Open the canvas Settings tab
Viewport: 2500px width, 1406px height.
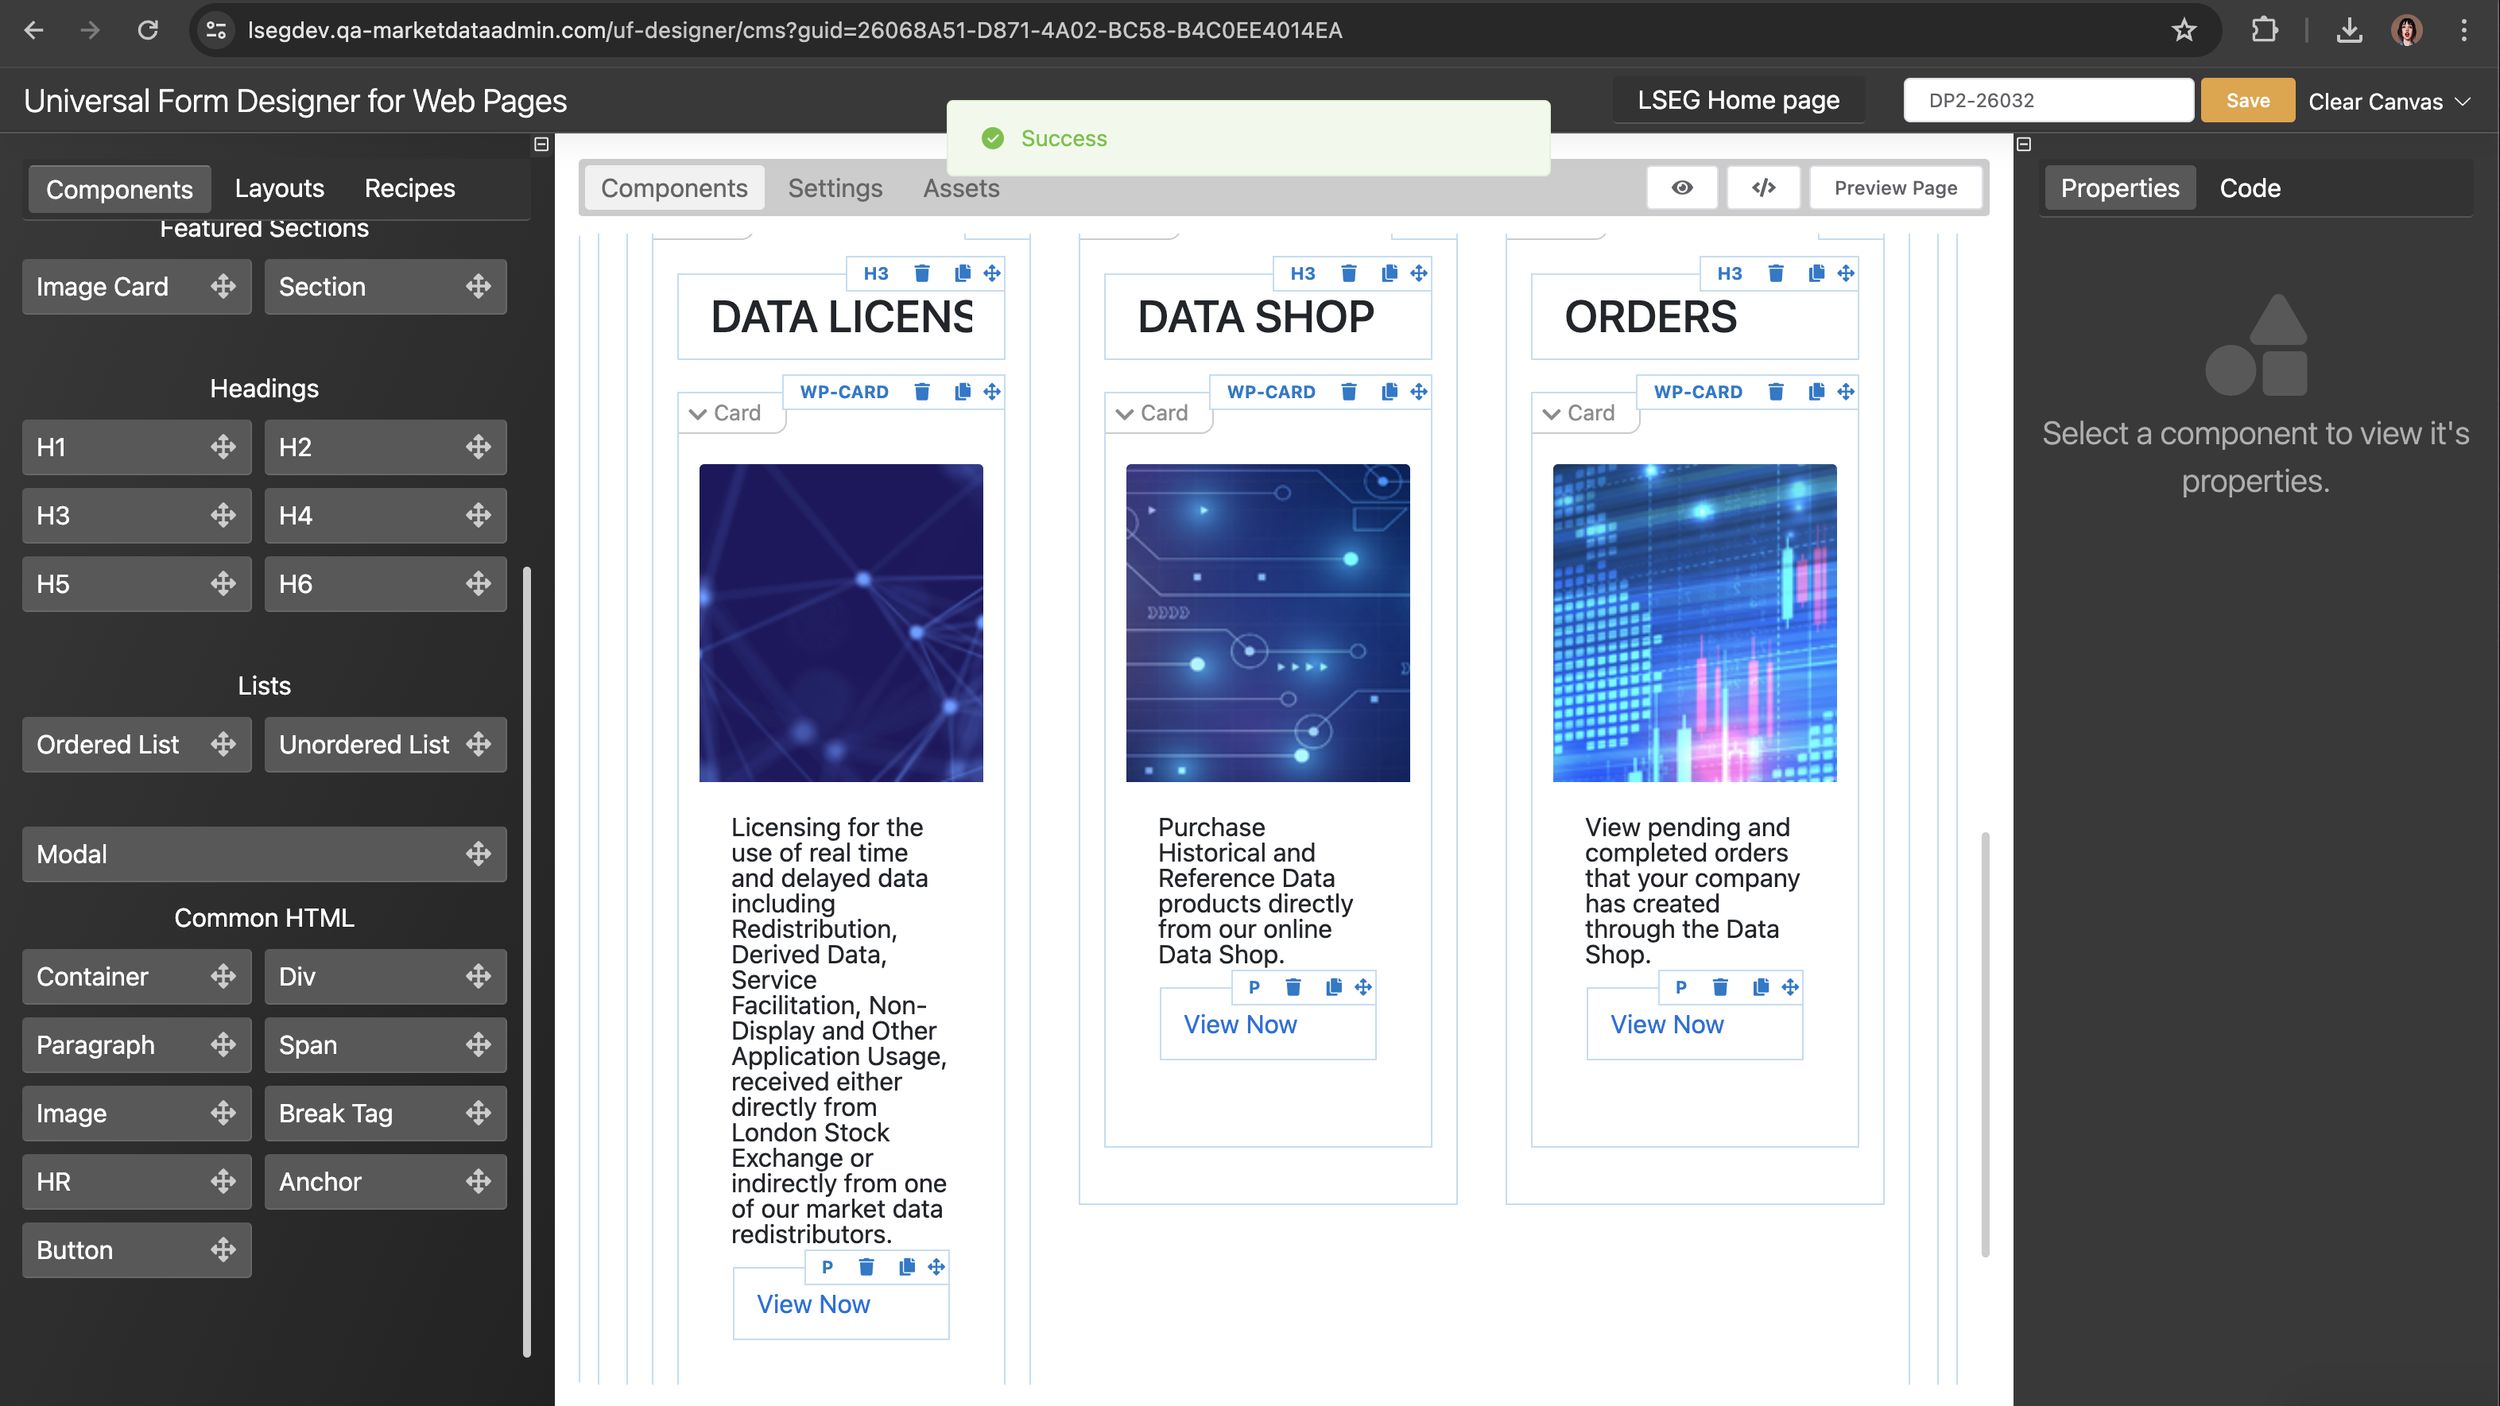pos(834,188)
